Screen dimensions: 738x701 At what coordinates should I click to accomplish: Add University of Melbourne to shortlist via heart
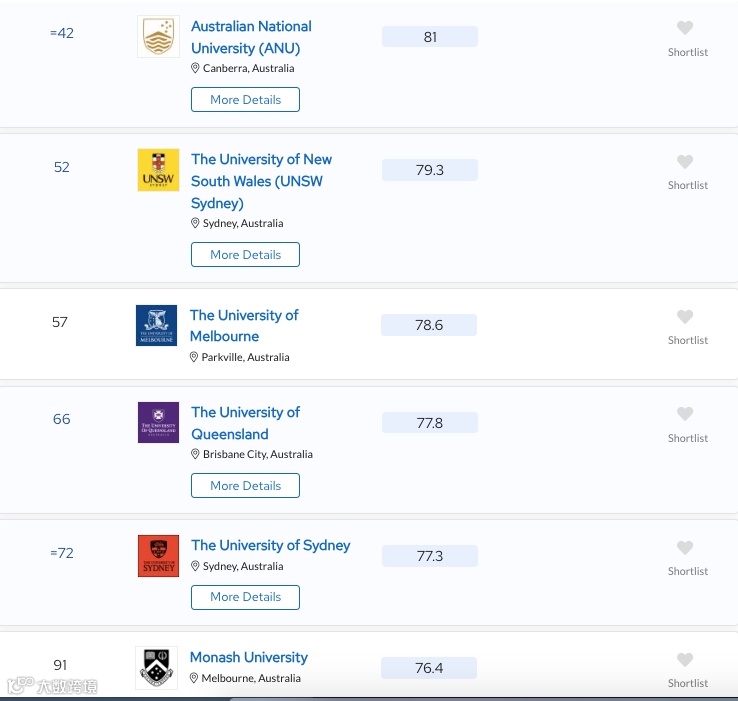[x=685, y=316]
